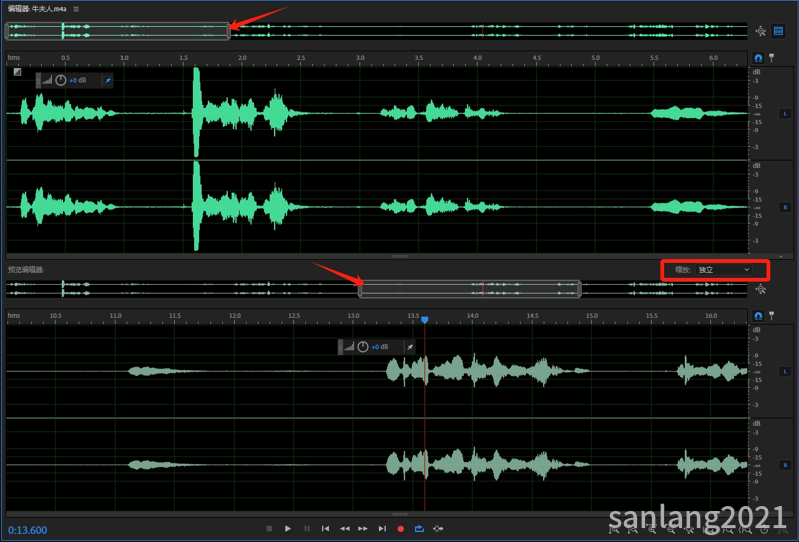The image size is (799, 542).
Task: Click the upper HUD volume knob
Action: tap(60, 79)
